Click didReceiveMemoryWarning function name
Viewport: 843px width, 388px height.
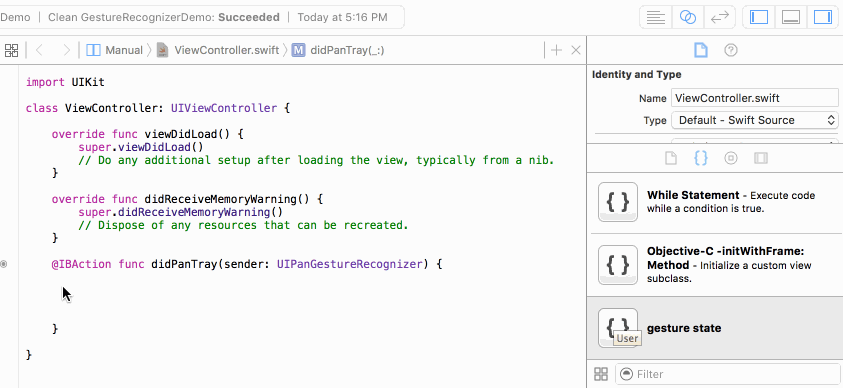pyautogui.click(x=220, y=199)
